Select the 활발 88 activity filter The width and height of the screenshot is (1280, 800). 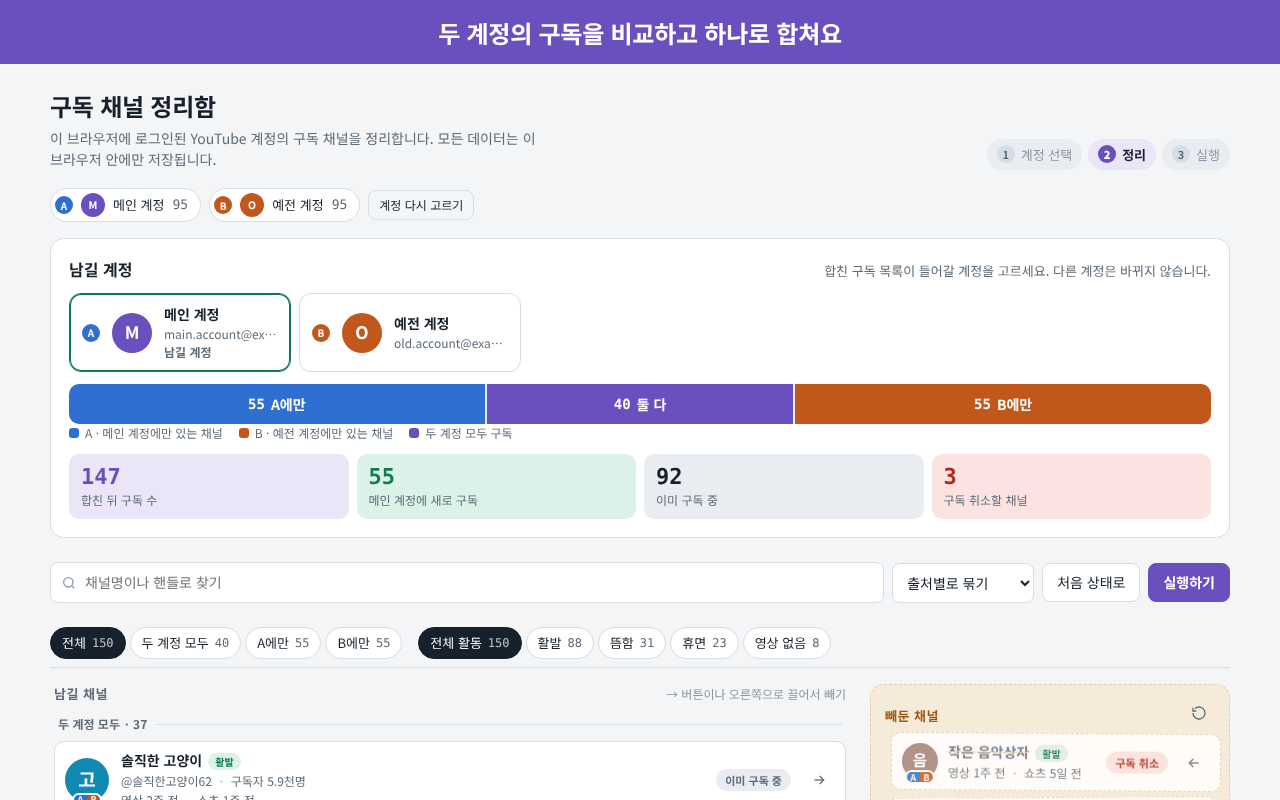pos(560,643)
